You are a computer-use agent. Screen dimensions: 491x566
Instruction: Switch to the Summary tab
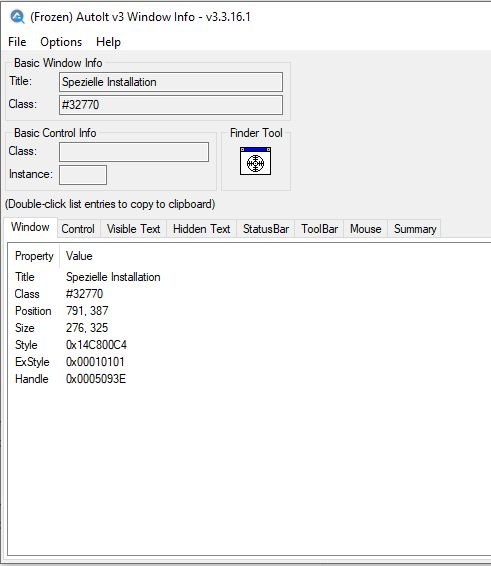pos(415,229)
